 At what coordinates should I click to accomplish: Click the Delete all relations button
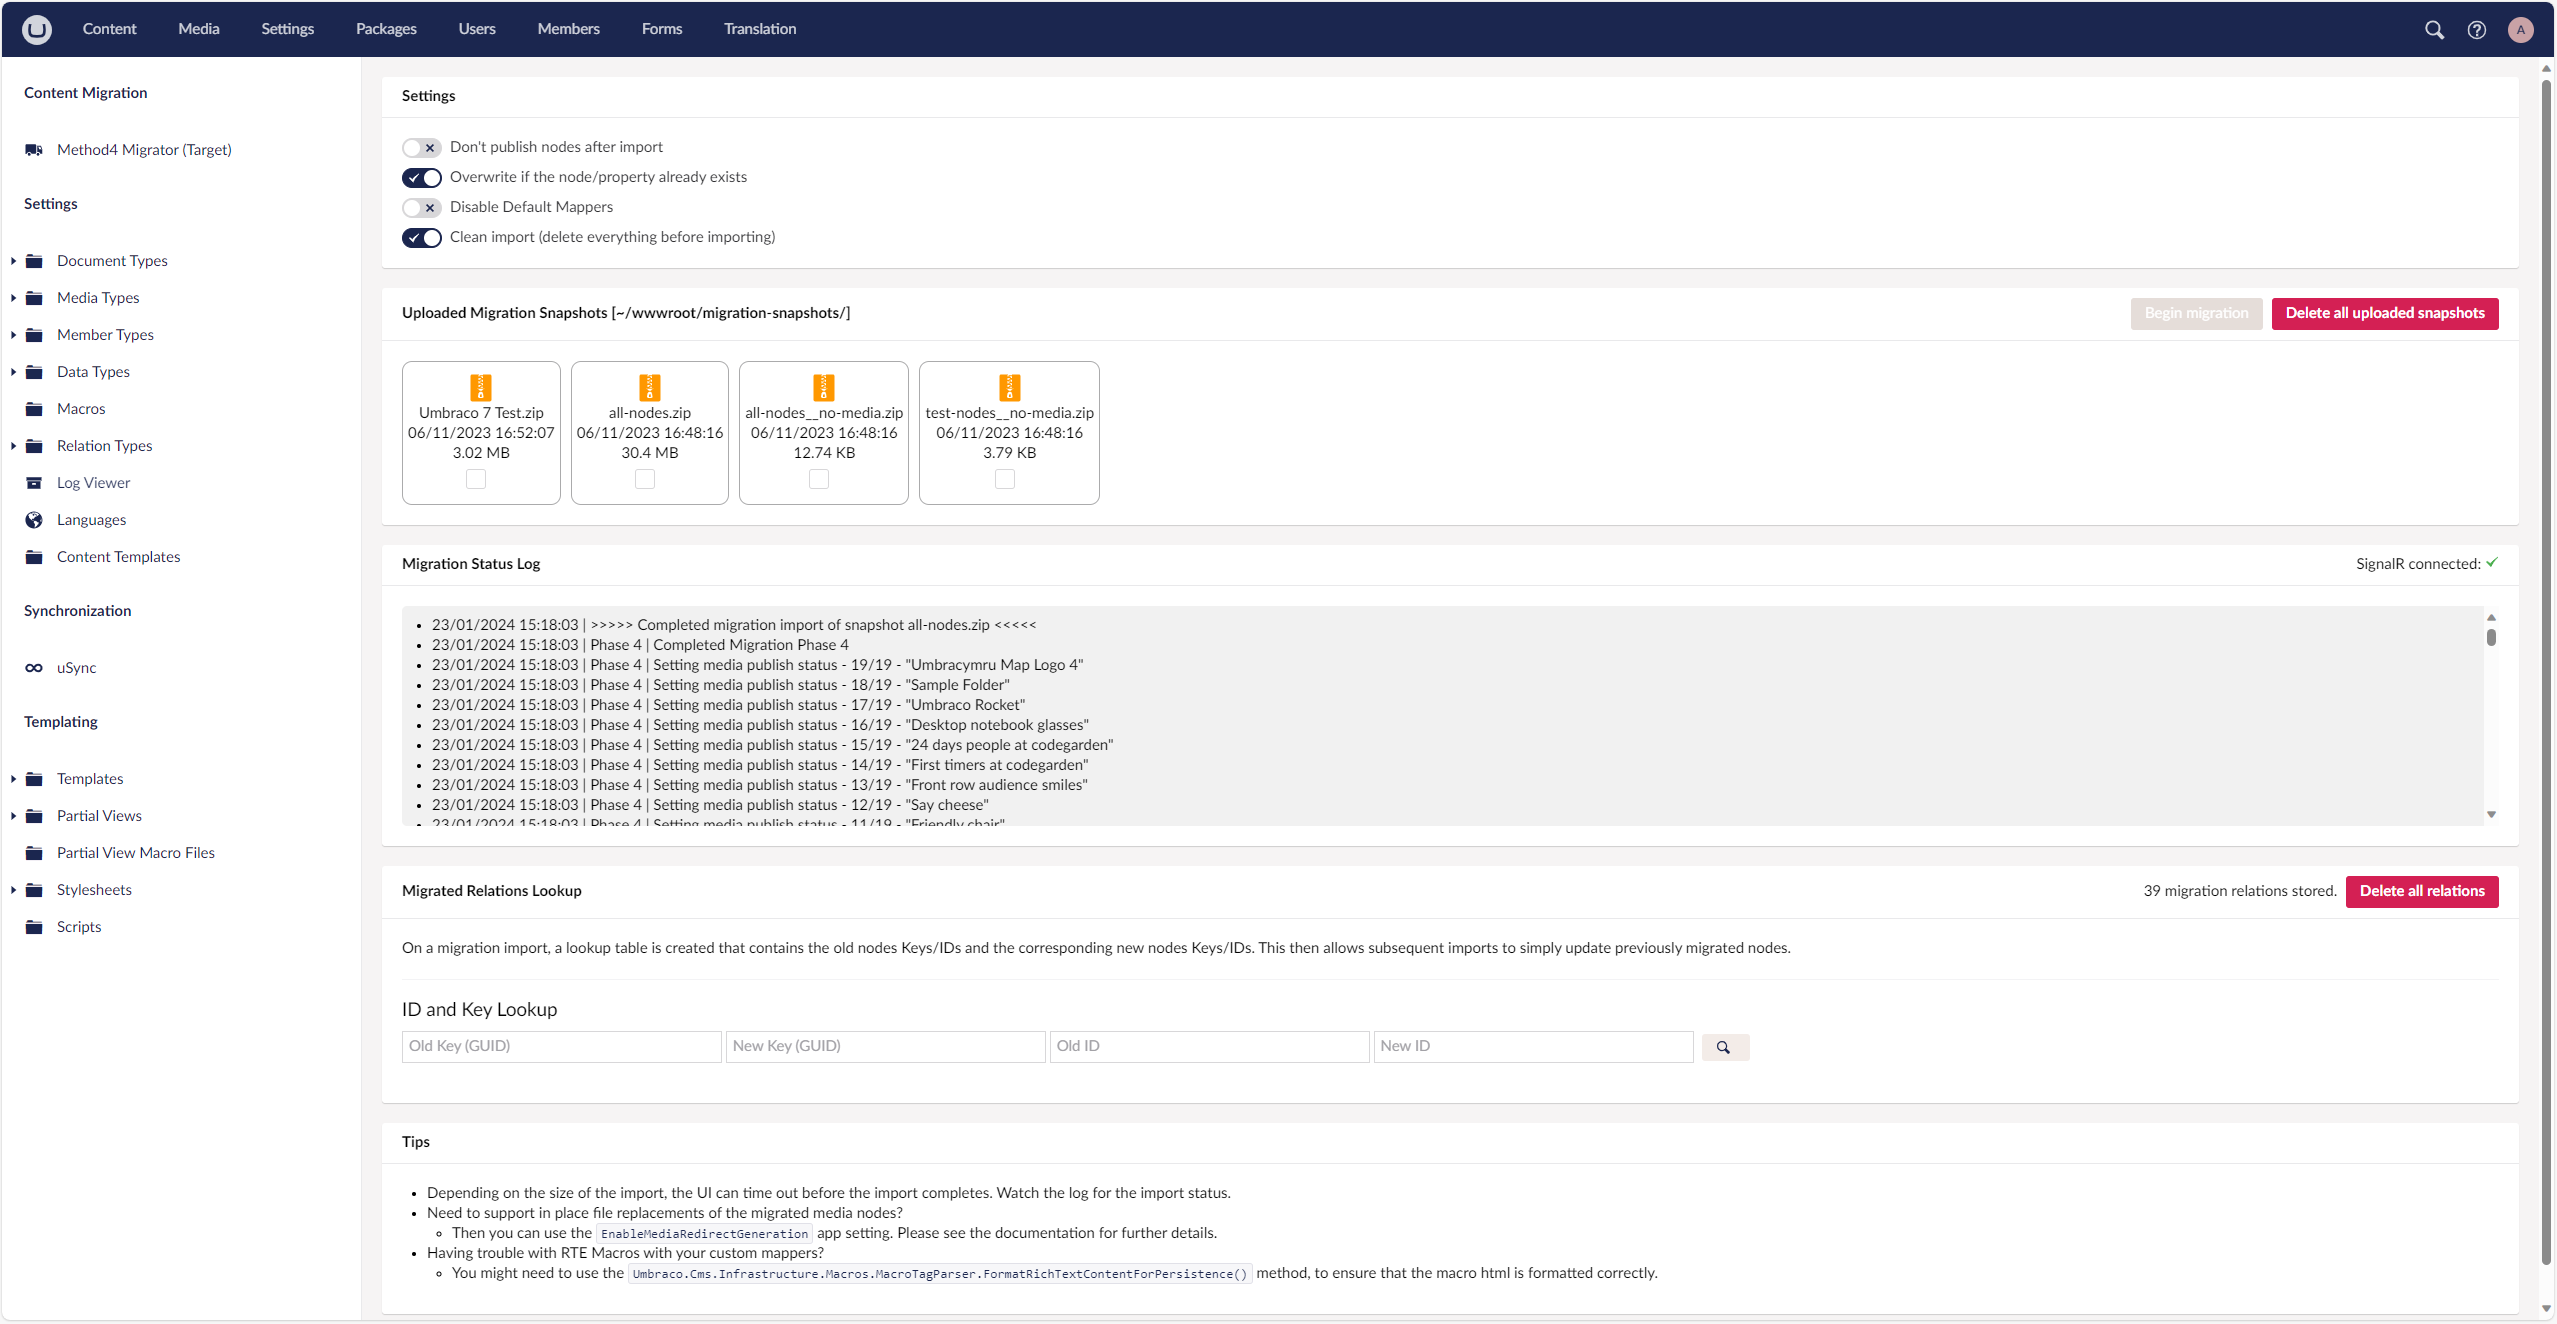pyautogui.click(x=2421, y=891)
